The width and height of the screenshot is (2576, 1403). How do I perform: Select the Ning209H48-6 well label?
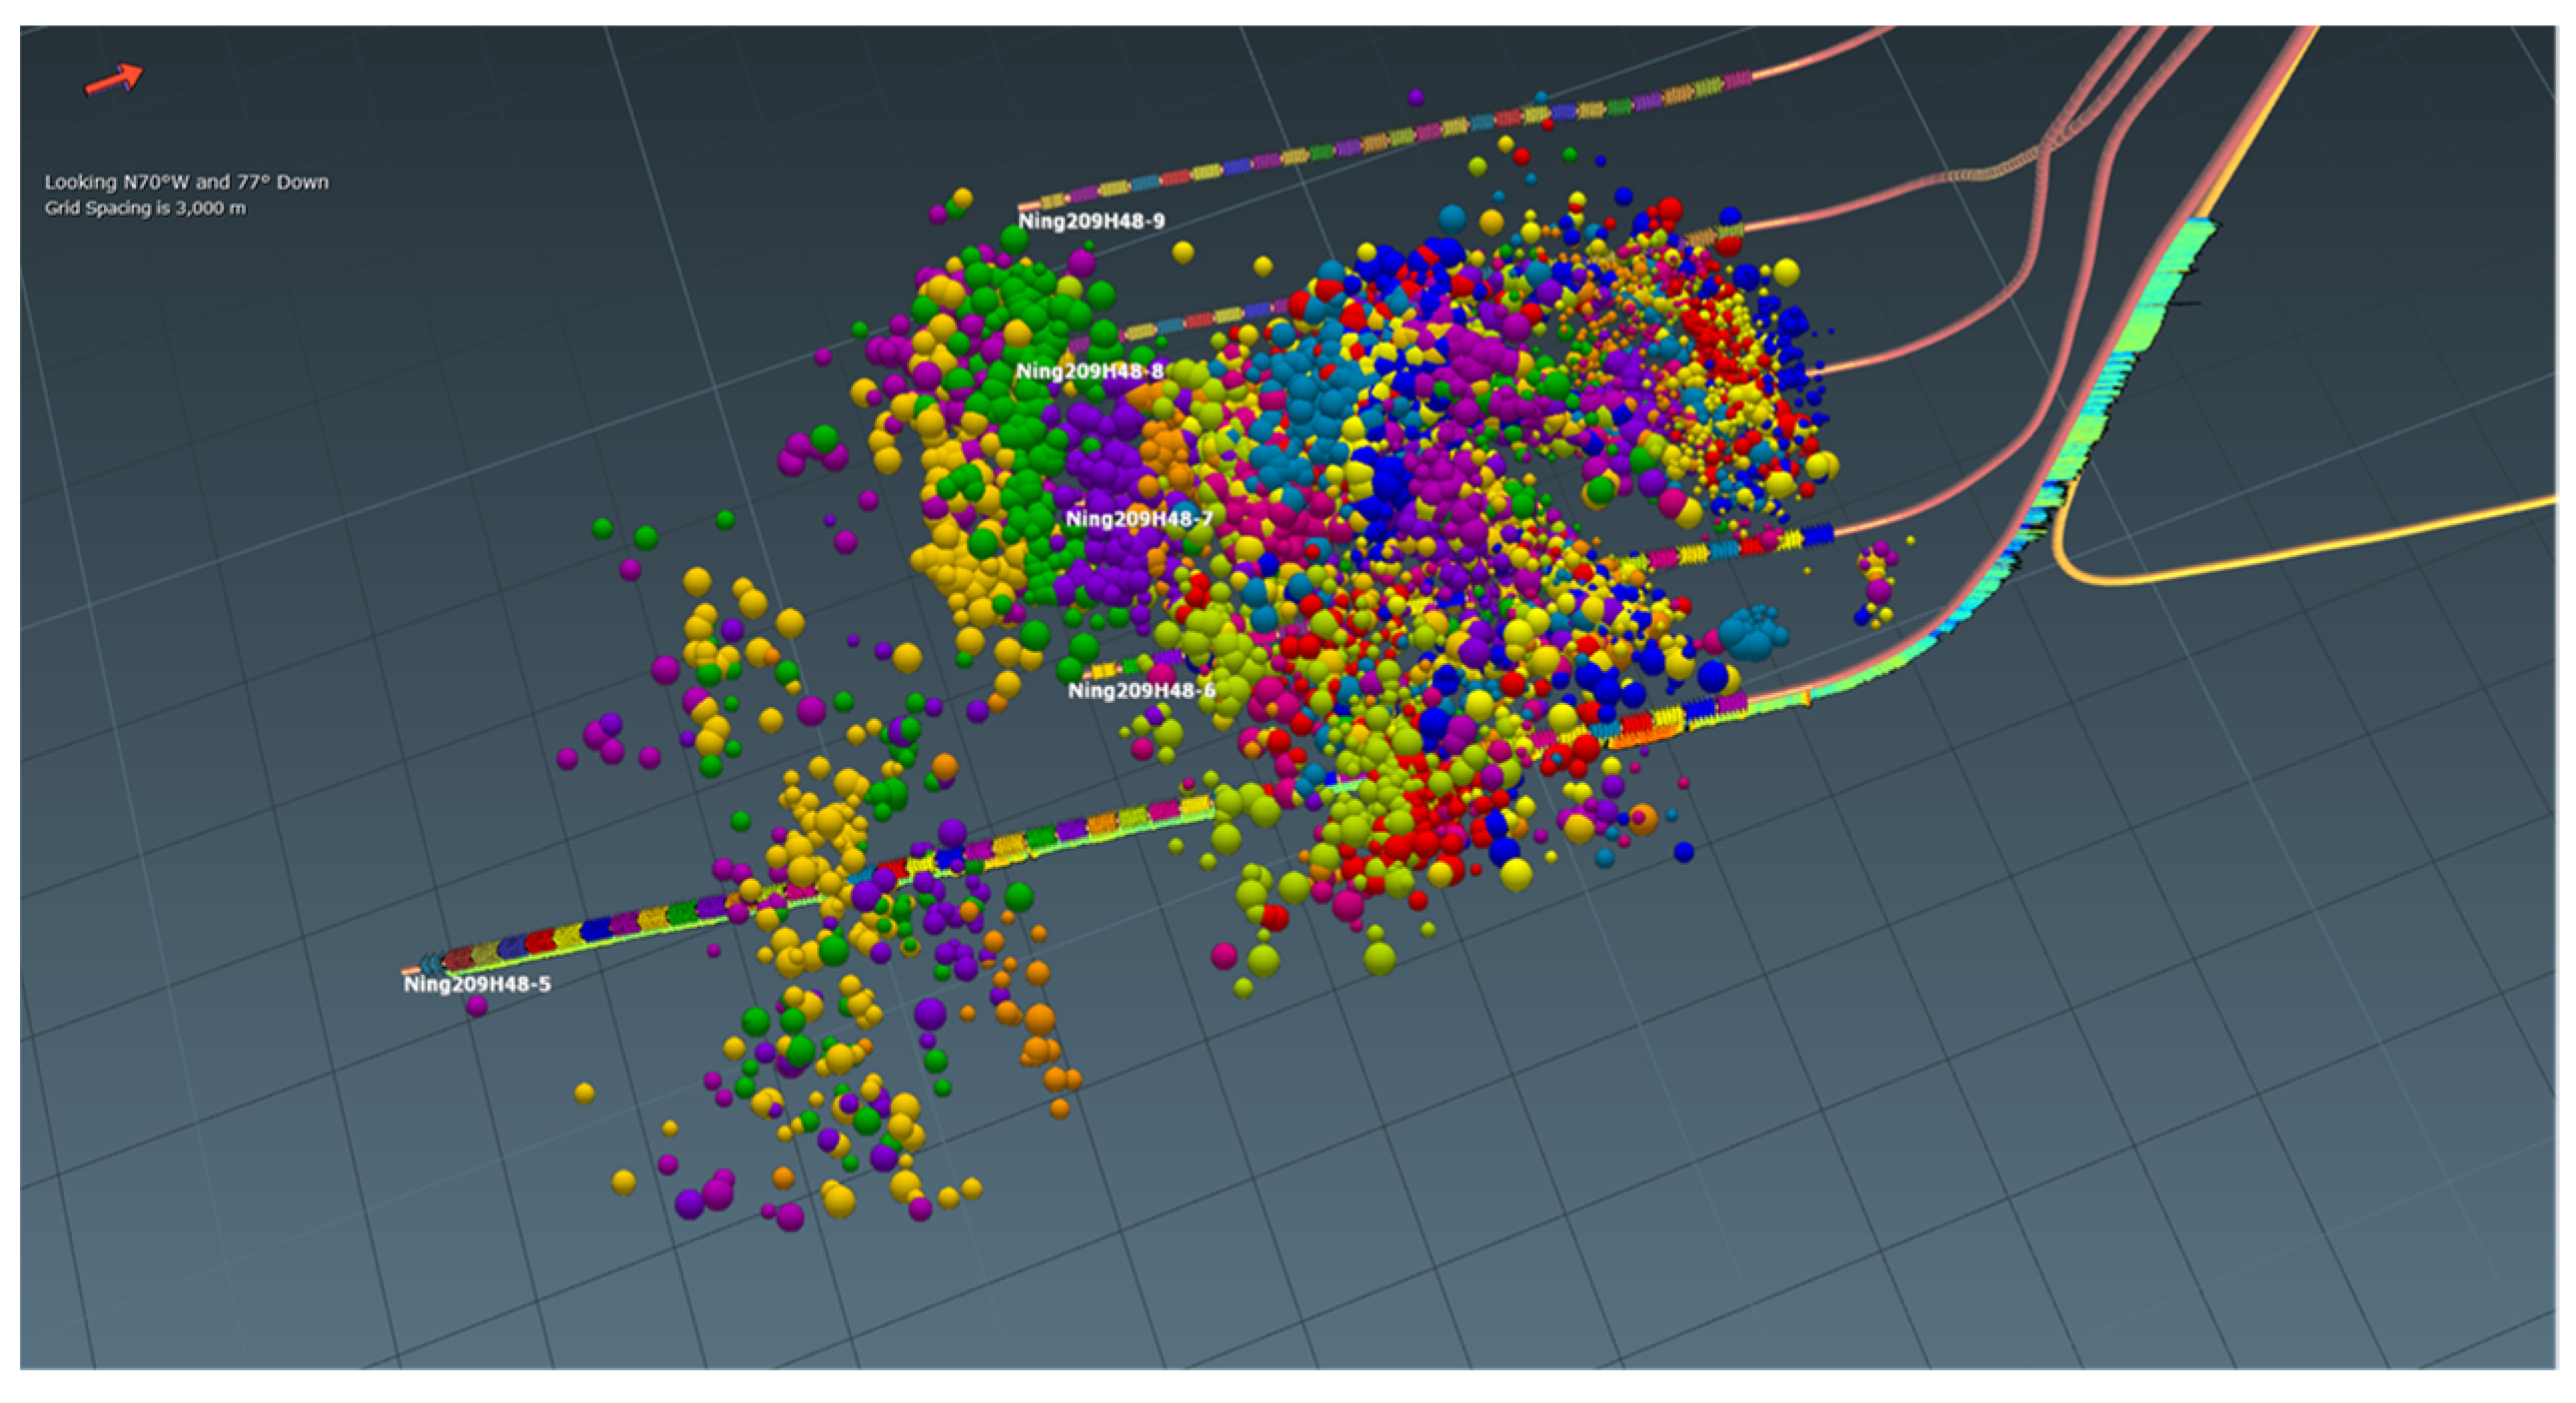(1141, 690)
